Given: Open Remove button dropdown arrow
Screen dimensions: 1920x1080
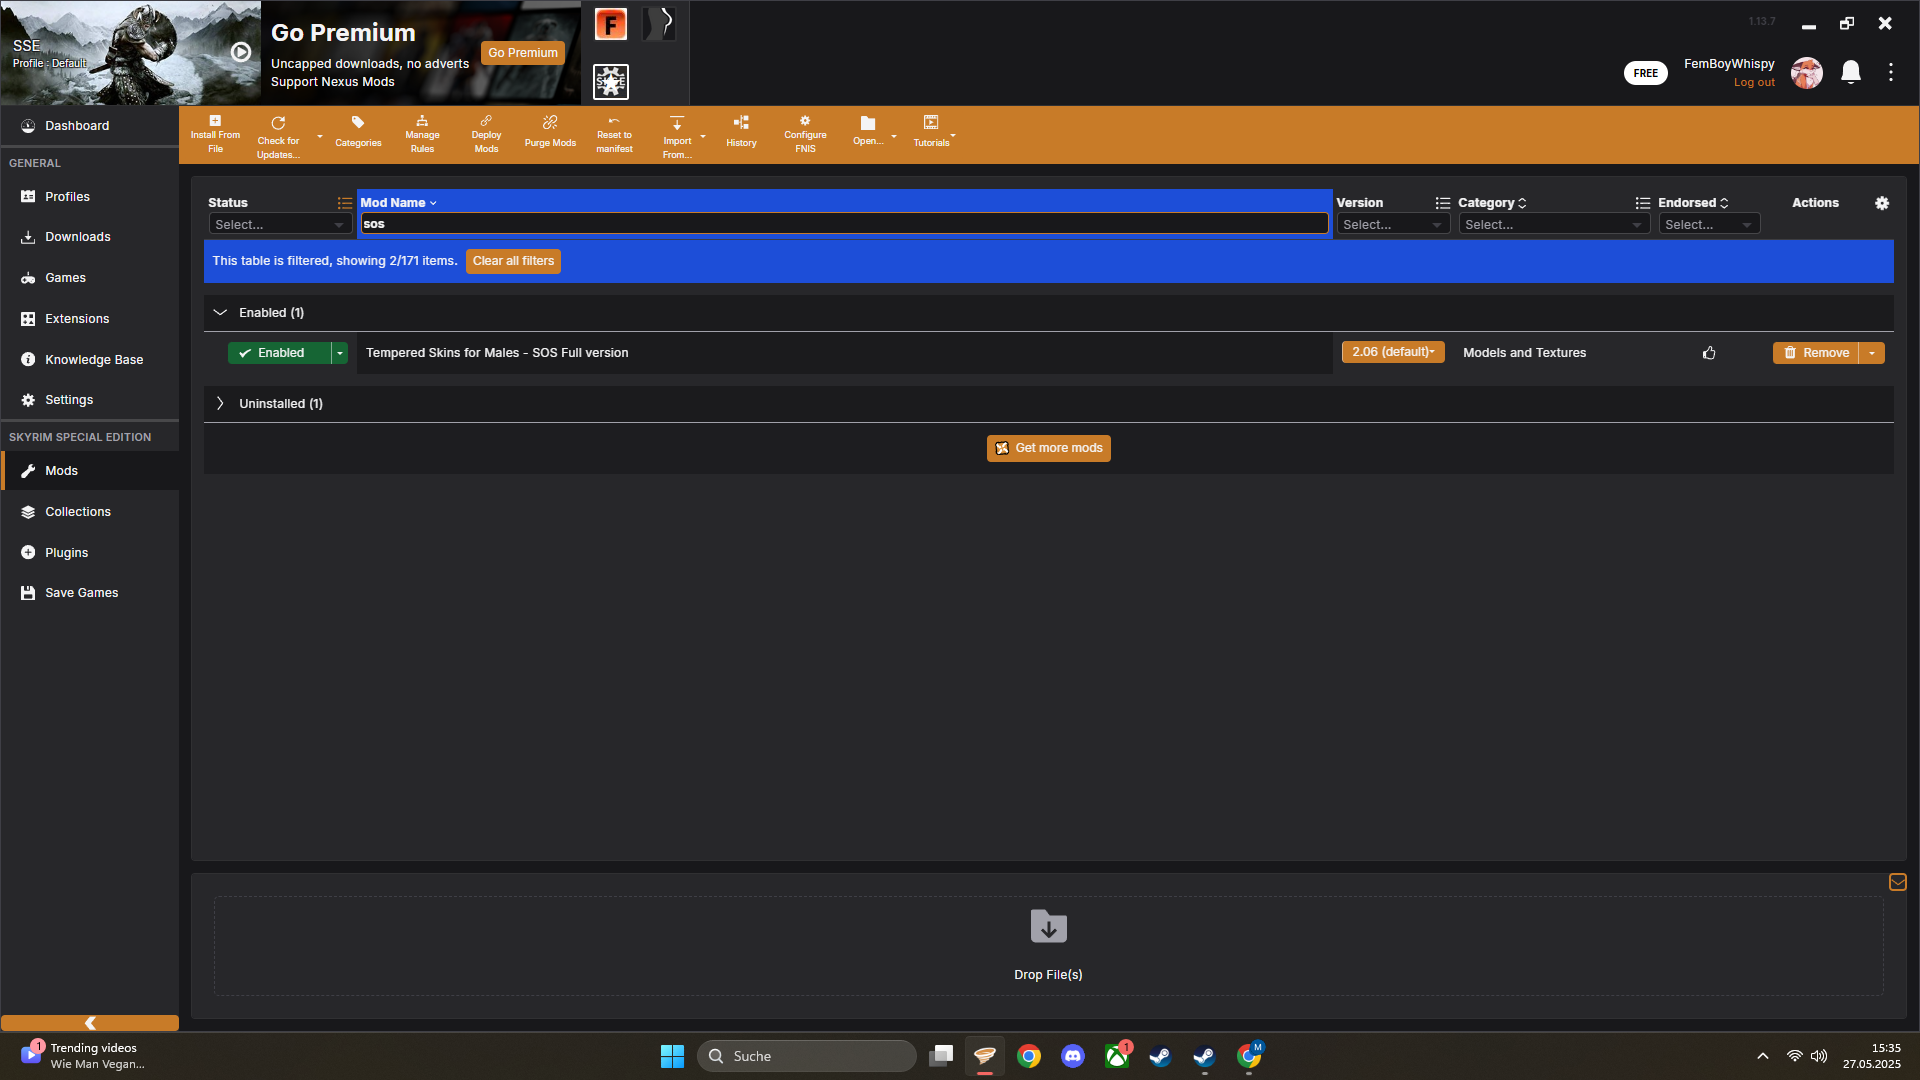Looking at the screenshot, I should pyautogui.click(x=1872, y=353).
